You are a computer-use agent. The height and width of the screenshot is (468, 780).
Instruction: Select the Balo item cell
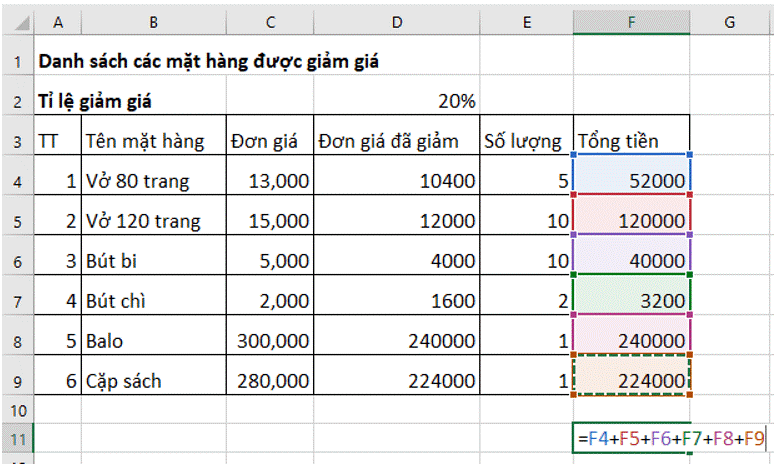pyautogui.click(x=154, y=341)
